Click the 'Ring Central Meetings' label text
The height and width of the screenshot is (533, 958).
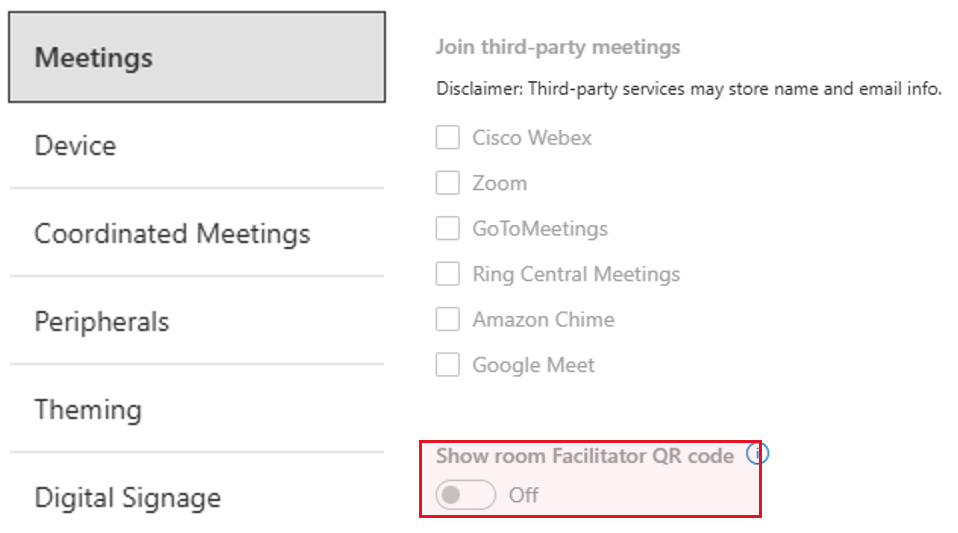576,274
